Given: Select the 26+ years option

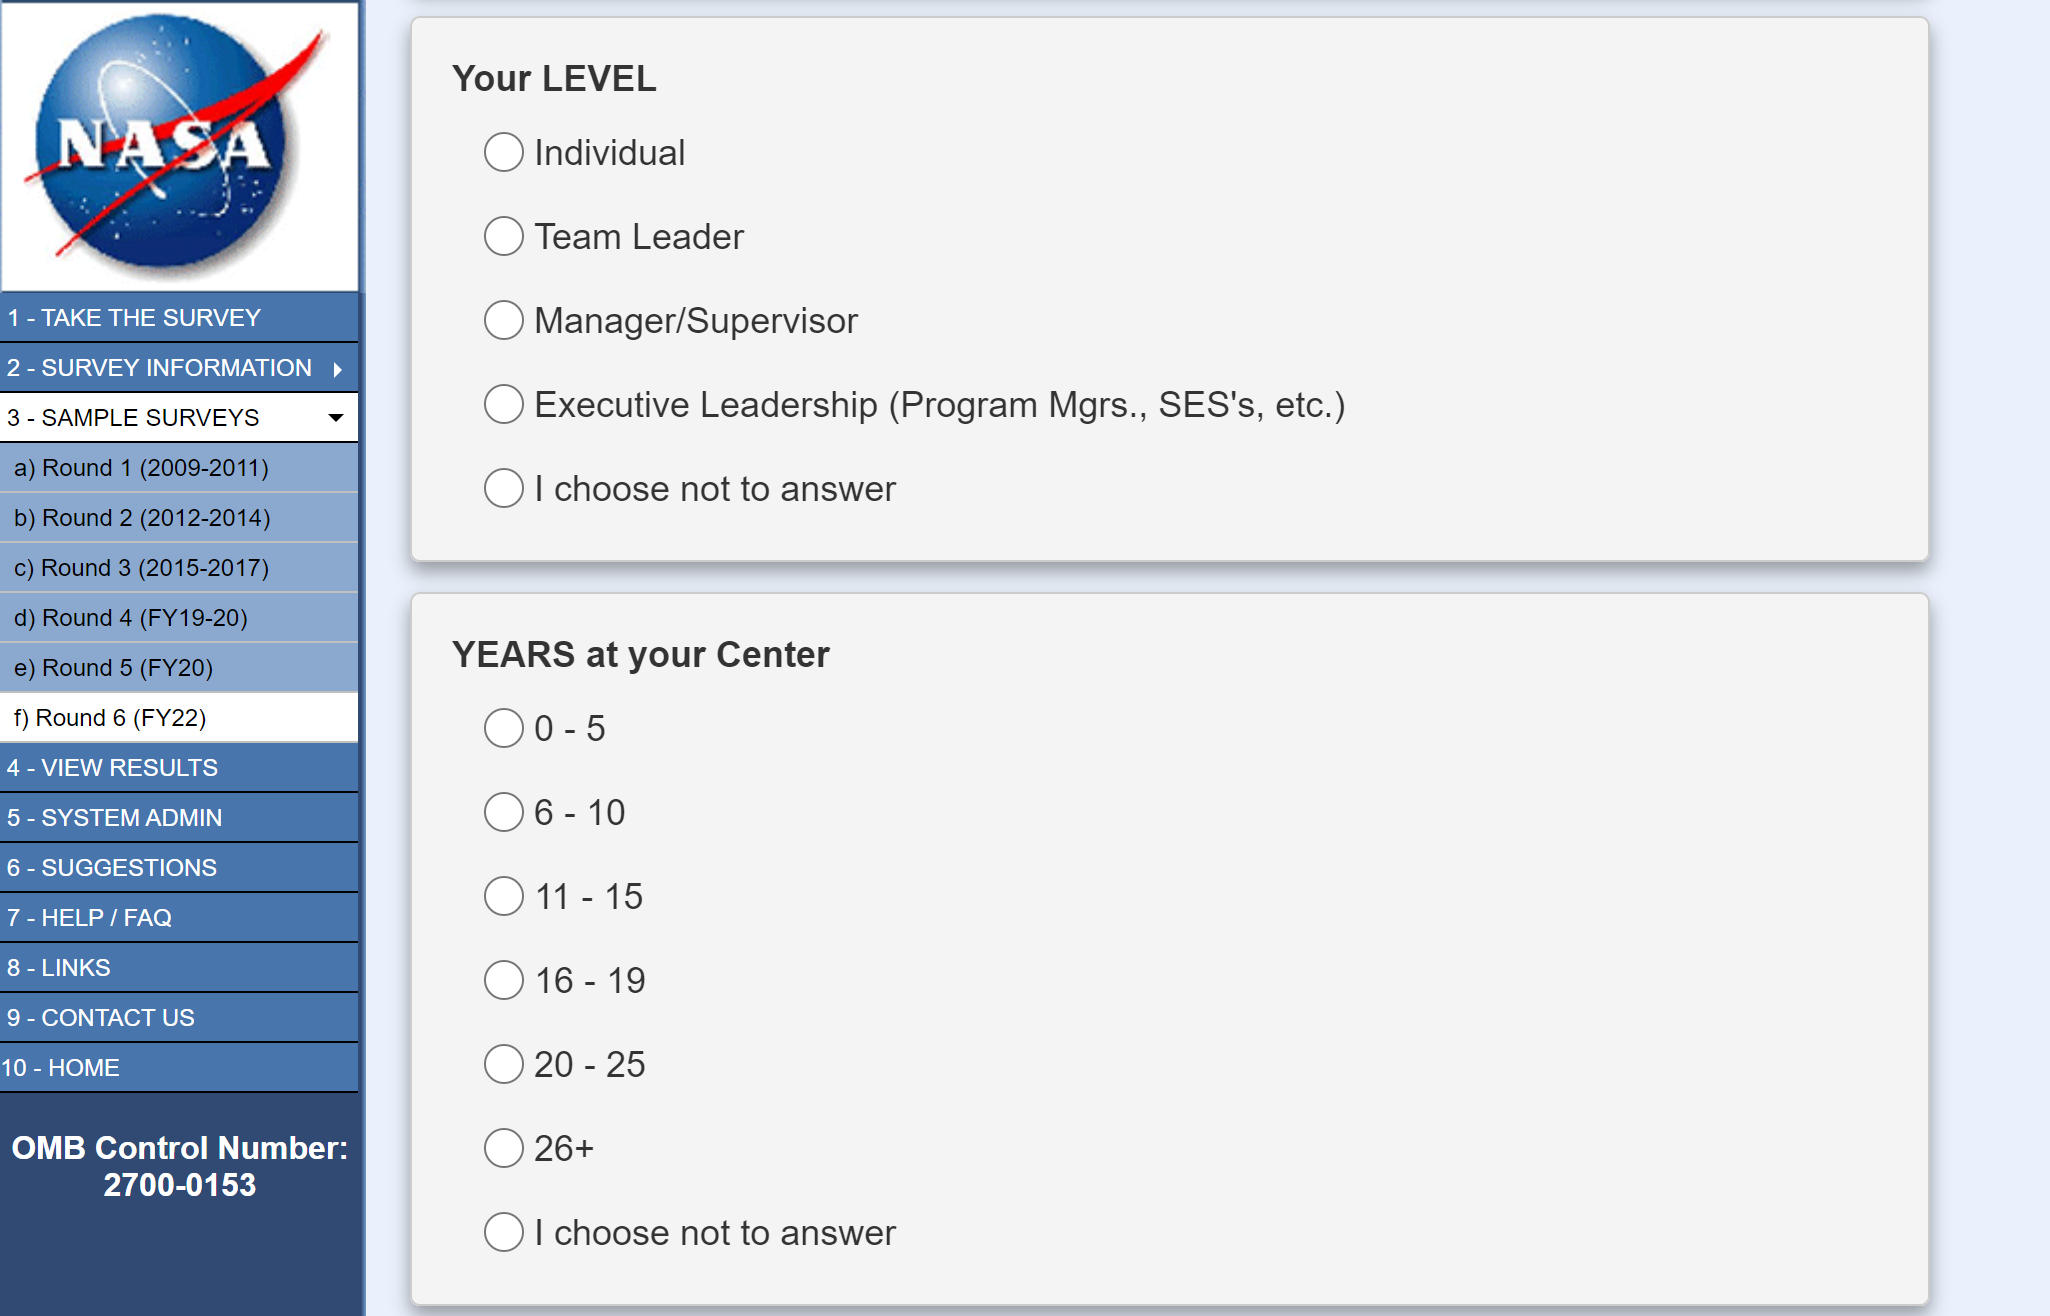Looking at the screenshot, I should (504, 1149).
